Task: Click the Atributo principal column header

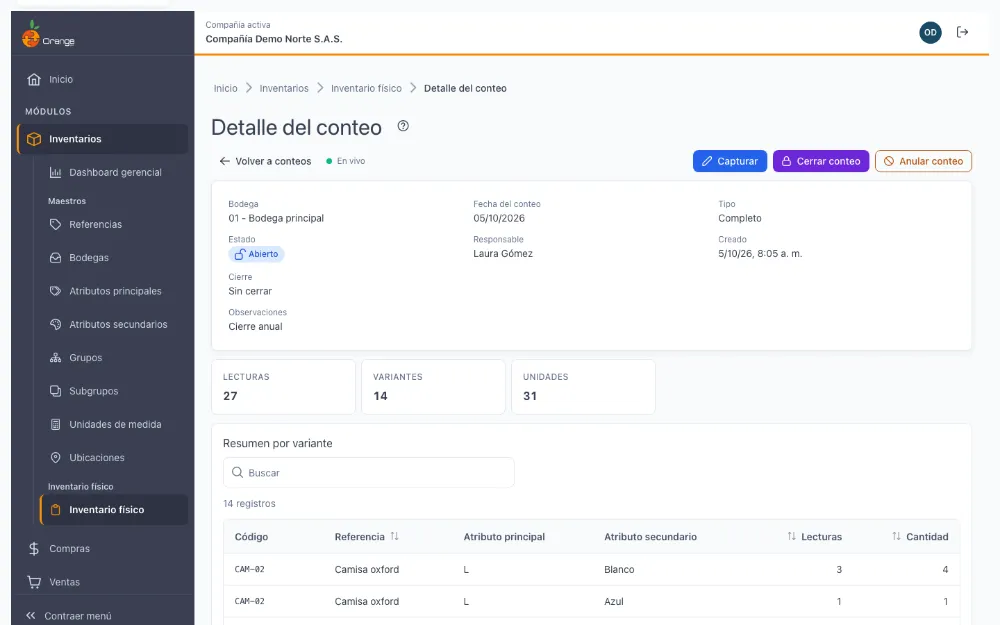Action: point(504,537)
